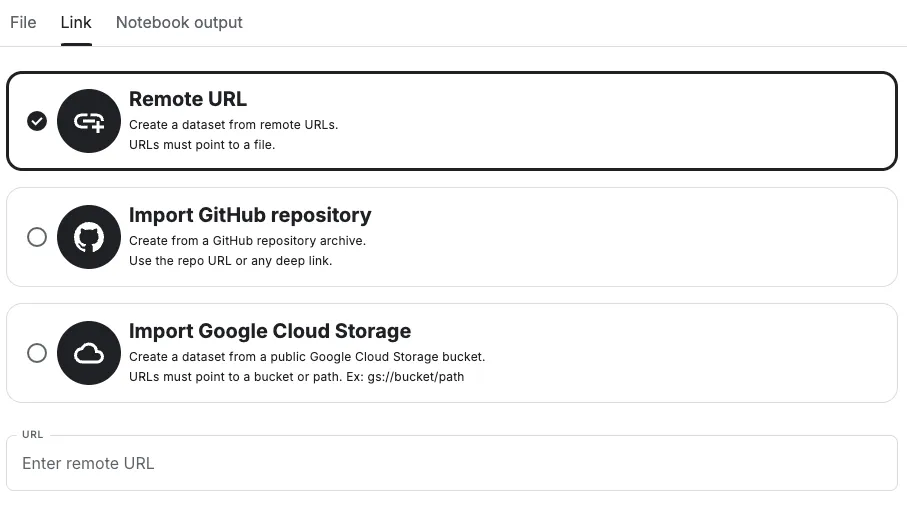Click the Enter remote URL input field
The width and height of the screenshot is (907, 508).
pos(451,463)
